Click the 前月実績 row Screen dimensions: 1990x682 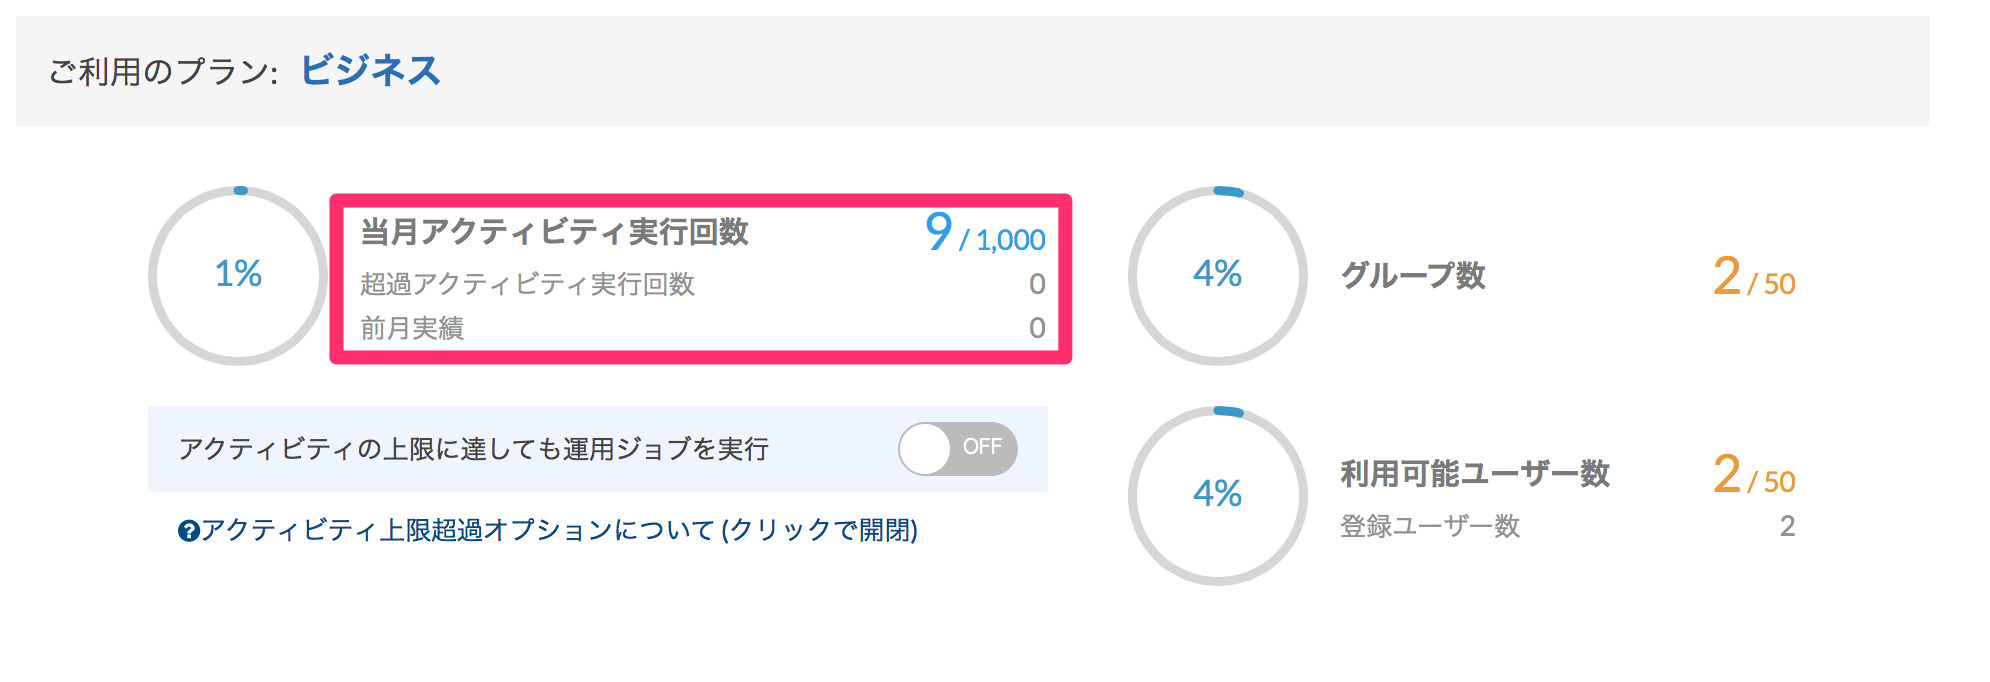point(703,328)
